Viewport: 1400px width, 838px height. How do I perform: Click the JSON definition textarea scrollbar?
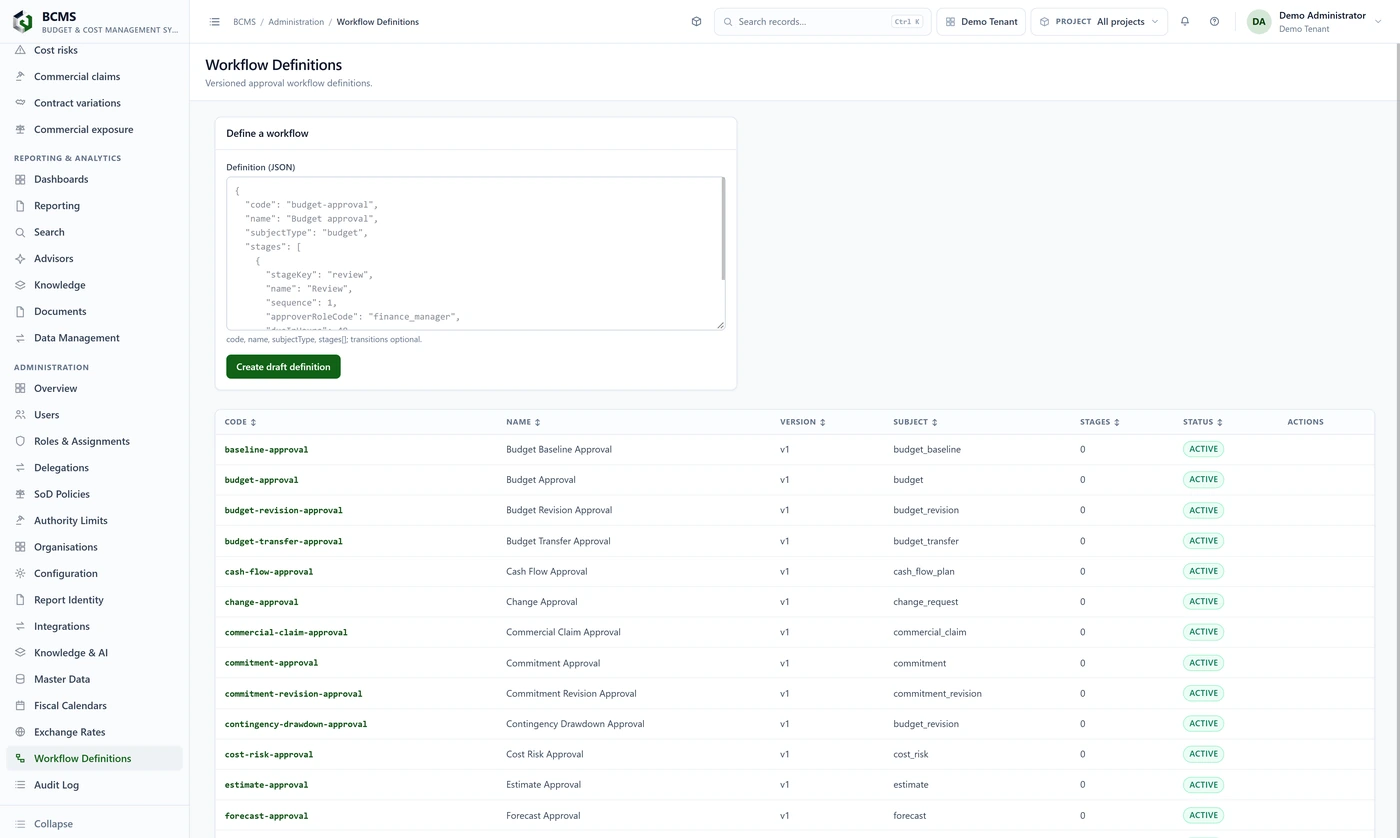(722, 229)
